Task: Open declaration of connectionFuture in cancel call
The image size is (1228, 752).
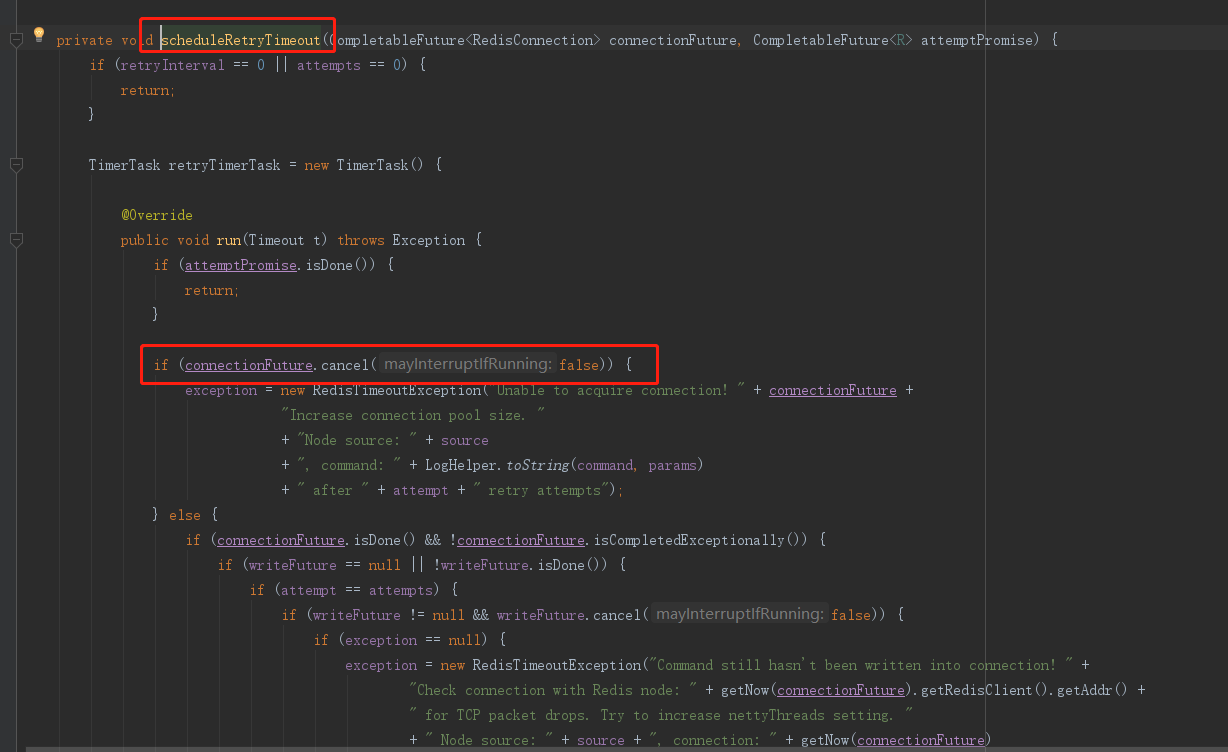Action: [x=248, y=364]
